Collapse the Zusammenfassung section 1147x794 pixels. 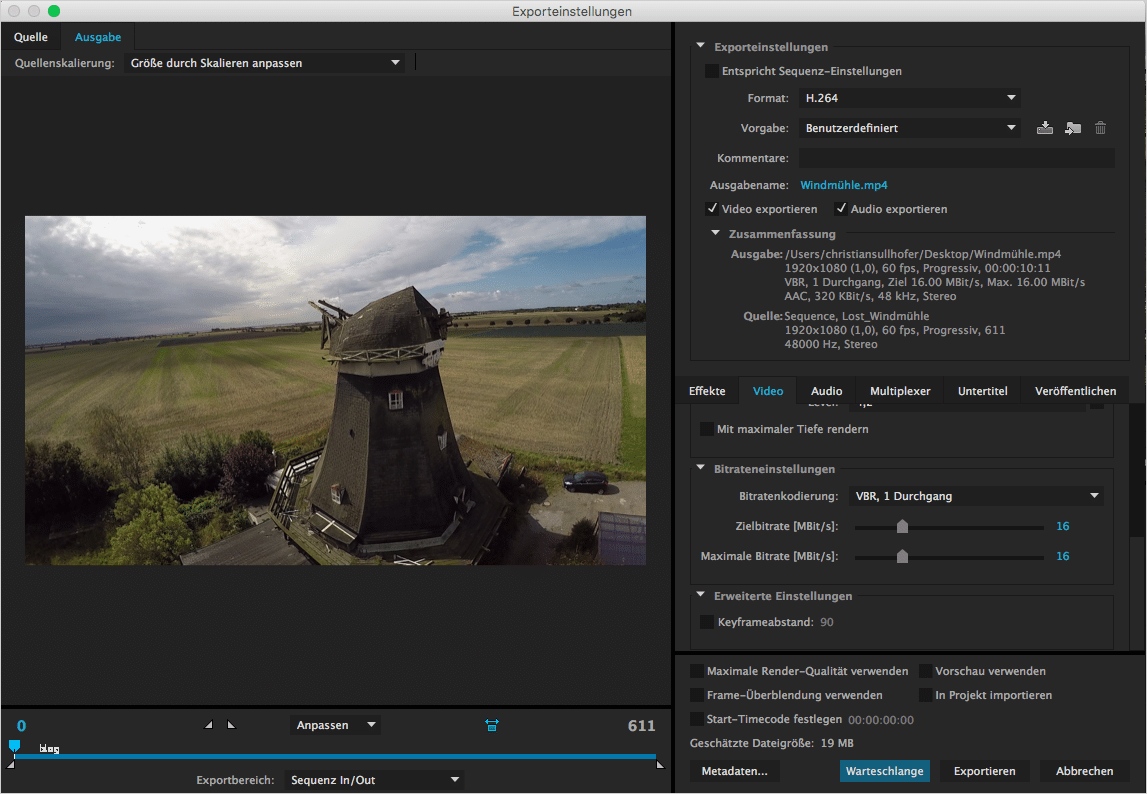click(715, 234)
